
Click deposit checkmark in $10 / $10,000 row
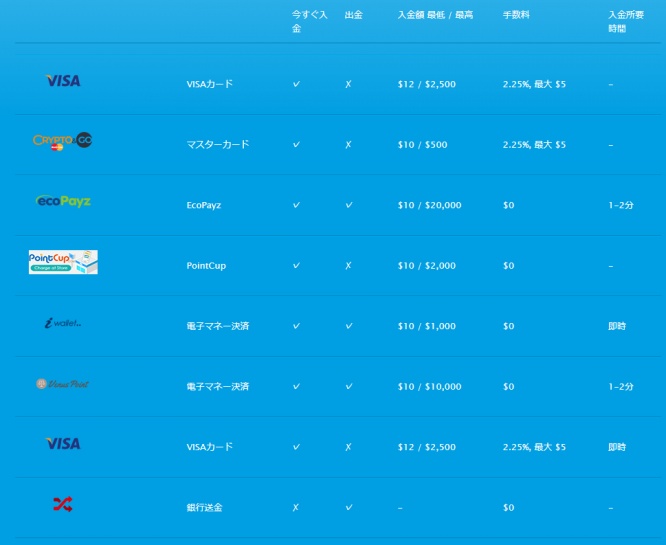pos(296,386)
